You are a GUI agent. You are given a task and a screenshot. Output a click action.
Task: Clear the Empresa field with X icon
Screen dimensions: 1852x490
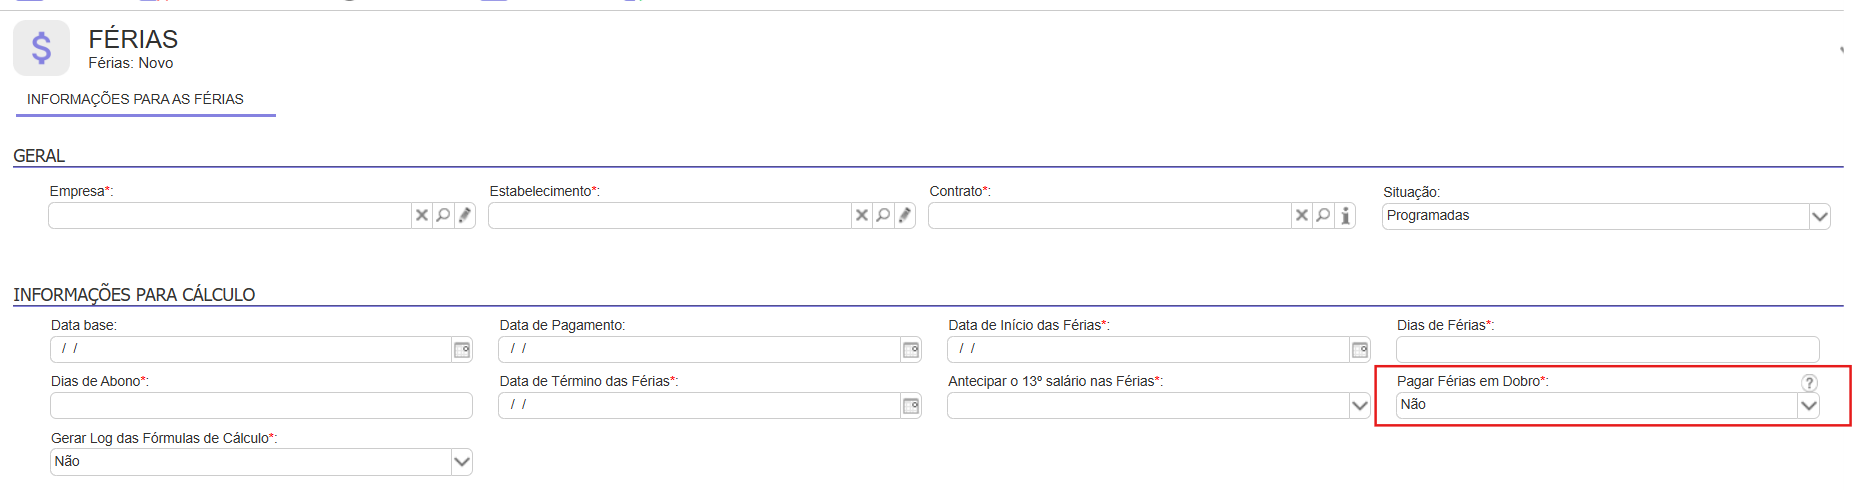(422, 216)
